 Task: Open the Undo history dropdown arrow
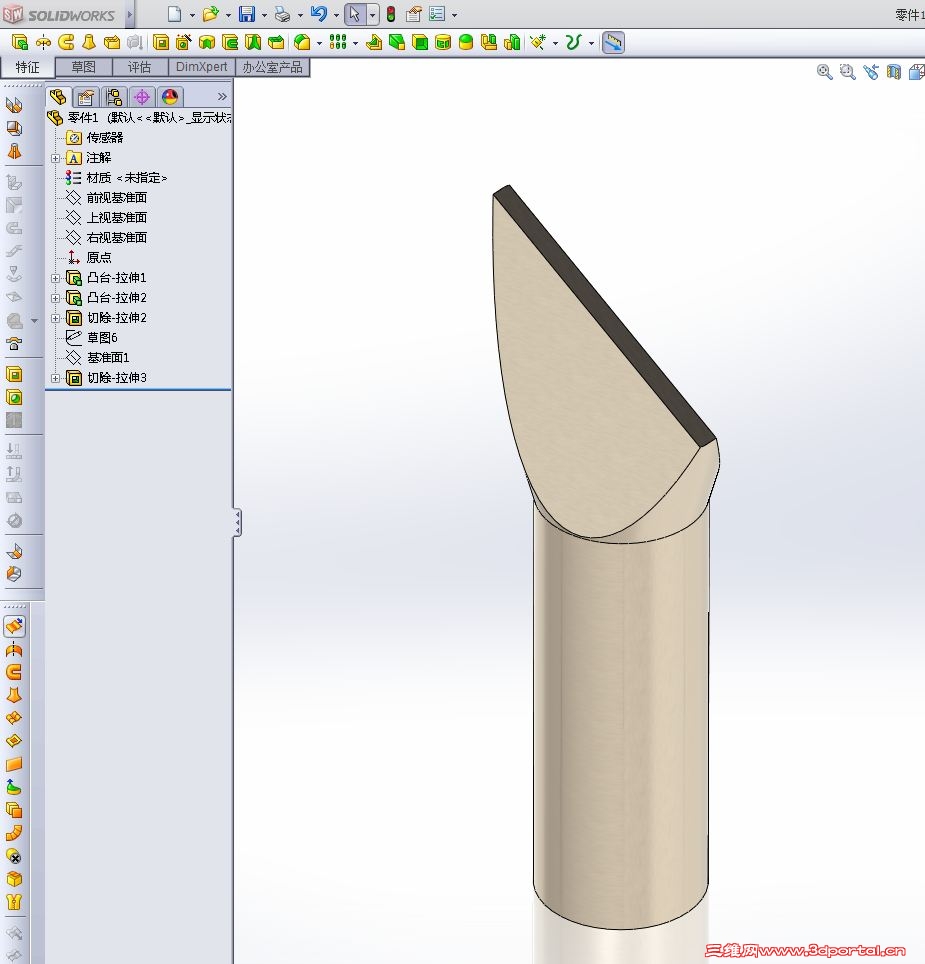pos(336,15)
